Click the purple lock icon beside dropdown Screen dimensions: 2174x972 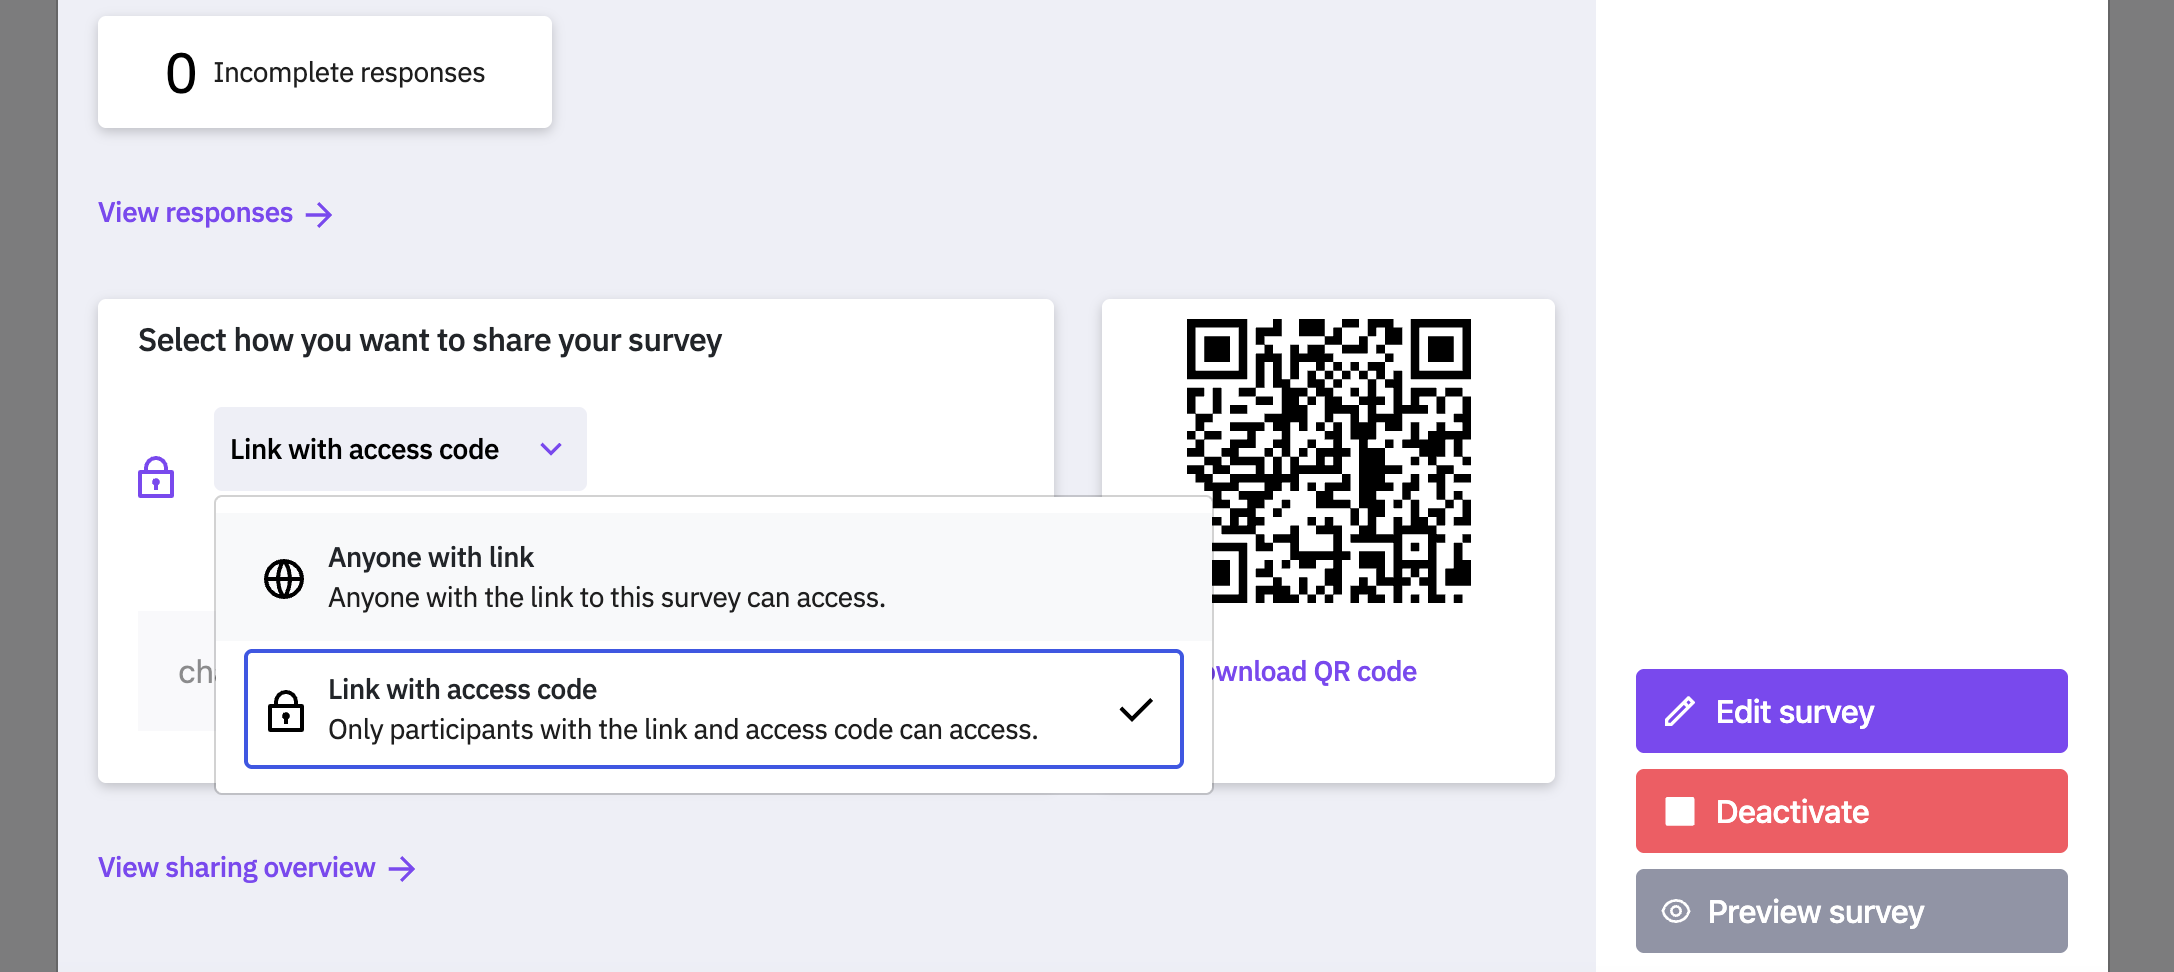(156, 478)
